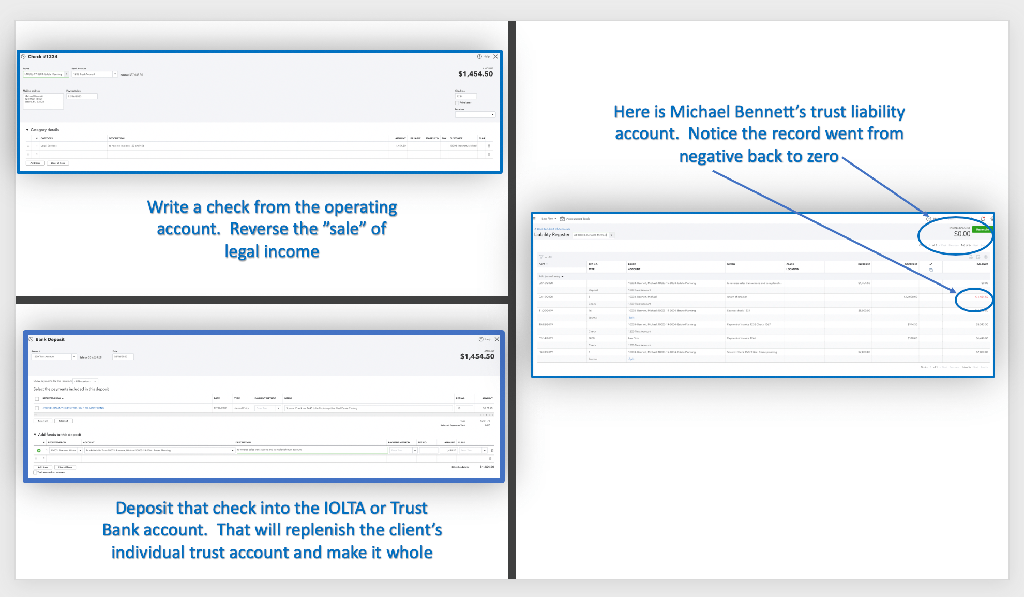Toggle the checkbox at the bottom of Bank Deposit
Viewport: 1024px width, 597px height.
tap(35, 472)
